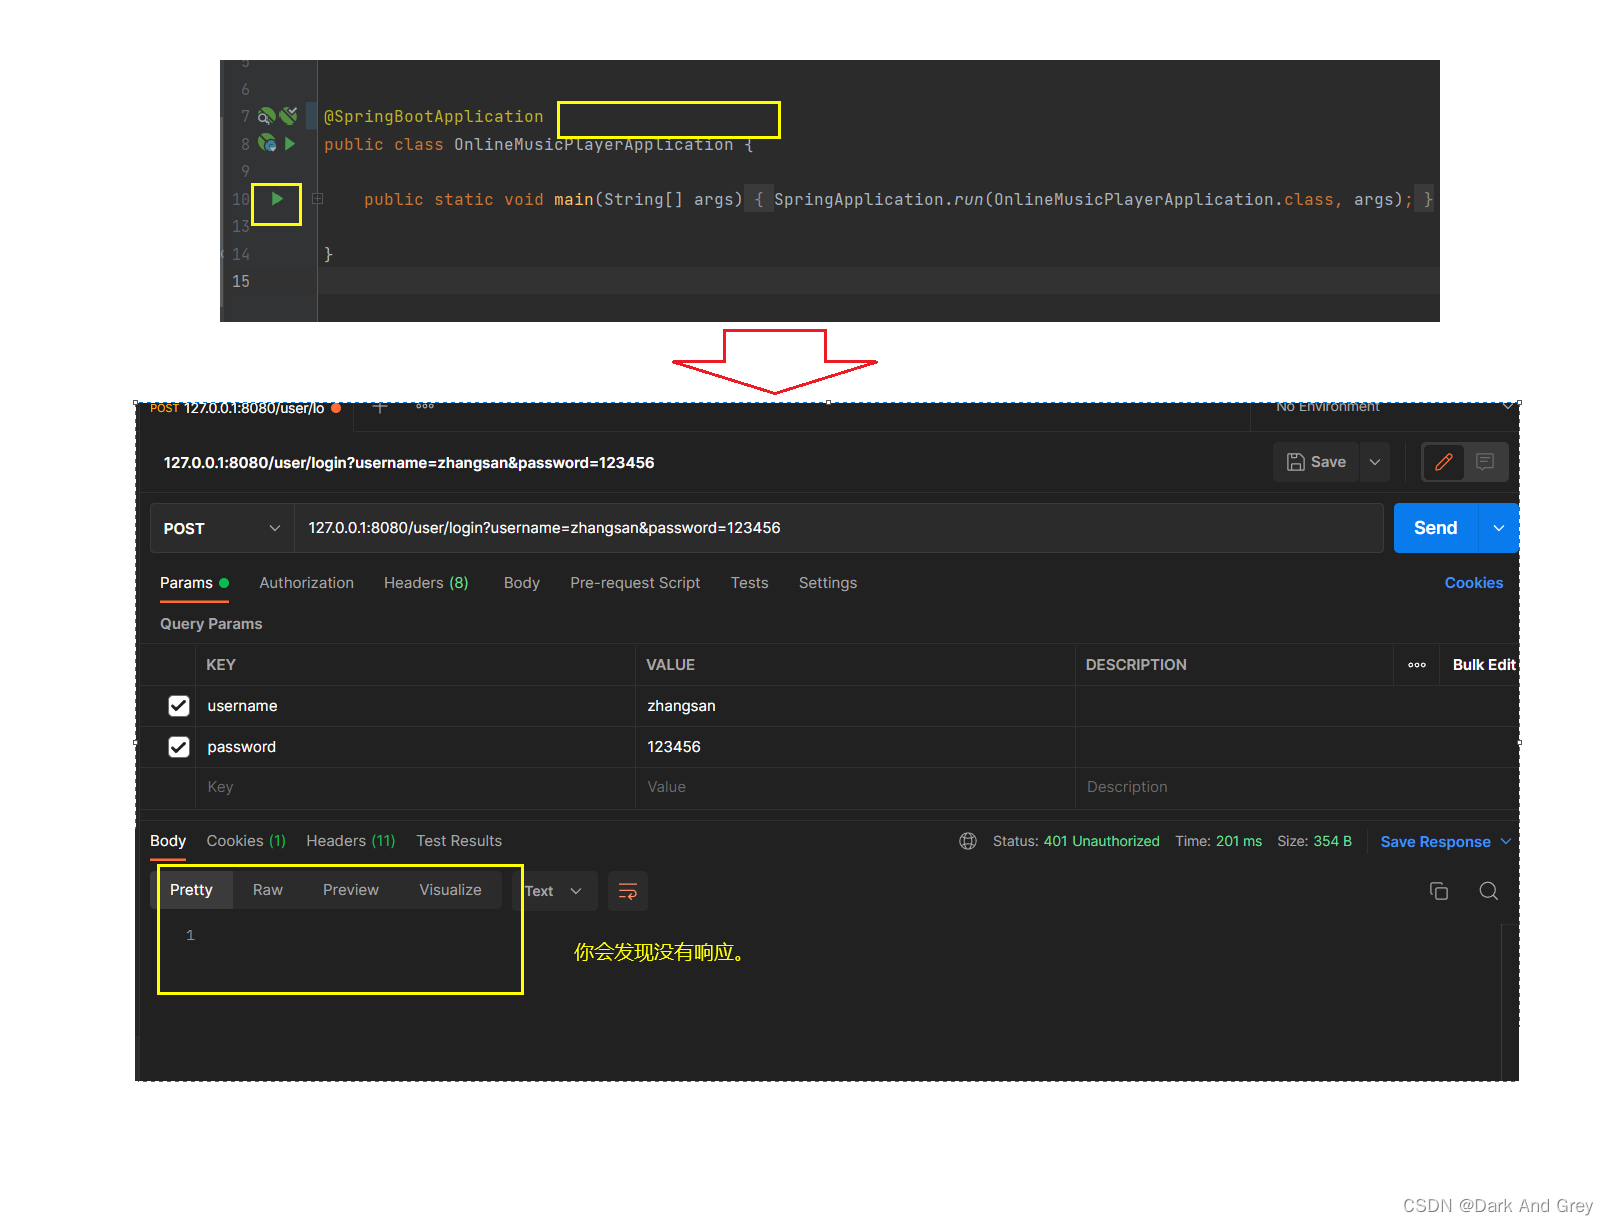The height and width of the screenshot is (1225, 1609).
Task: Click the zhangsan value cell
Action: pos(855,706)
